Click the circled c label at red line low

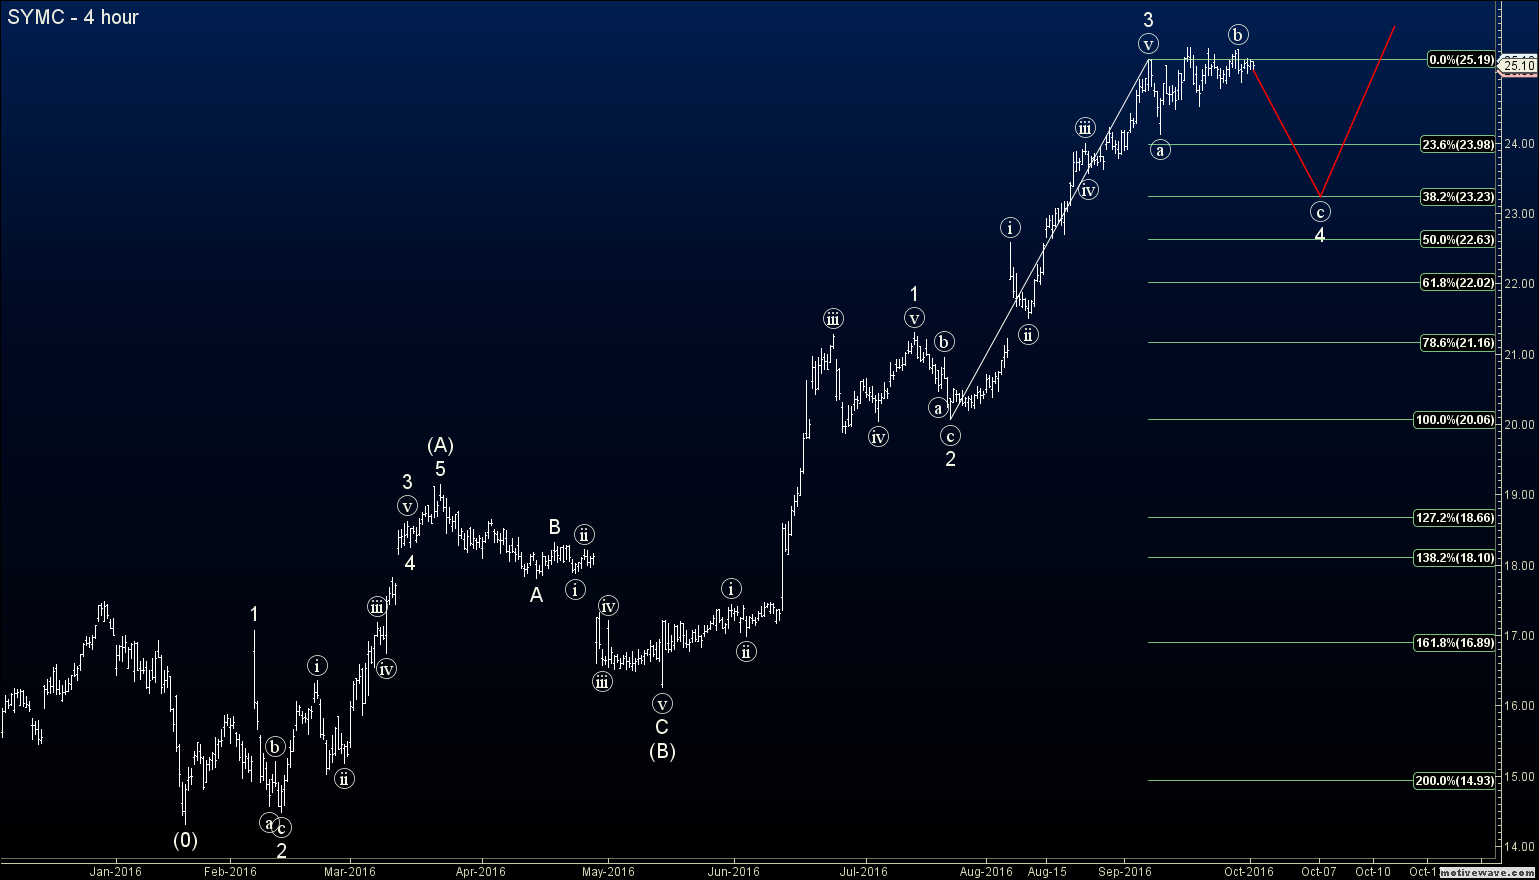click(x=1320, y=212)
